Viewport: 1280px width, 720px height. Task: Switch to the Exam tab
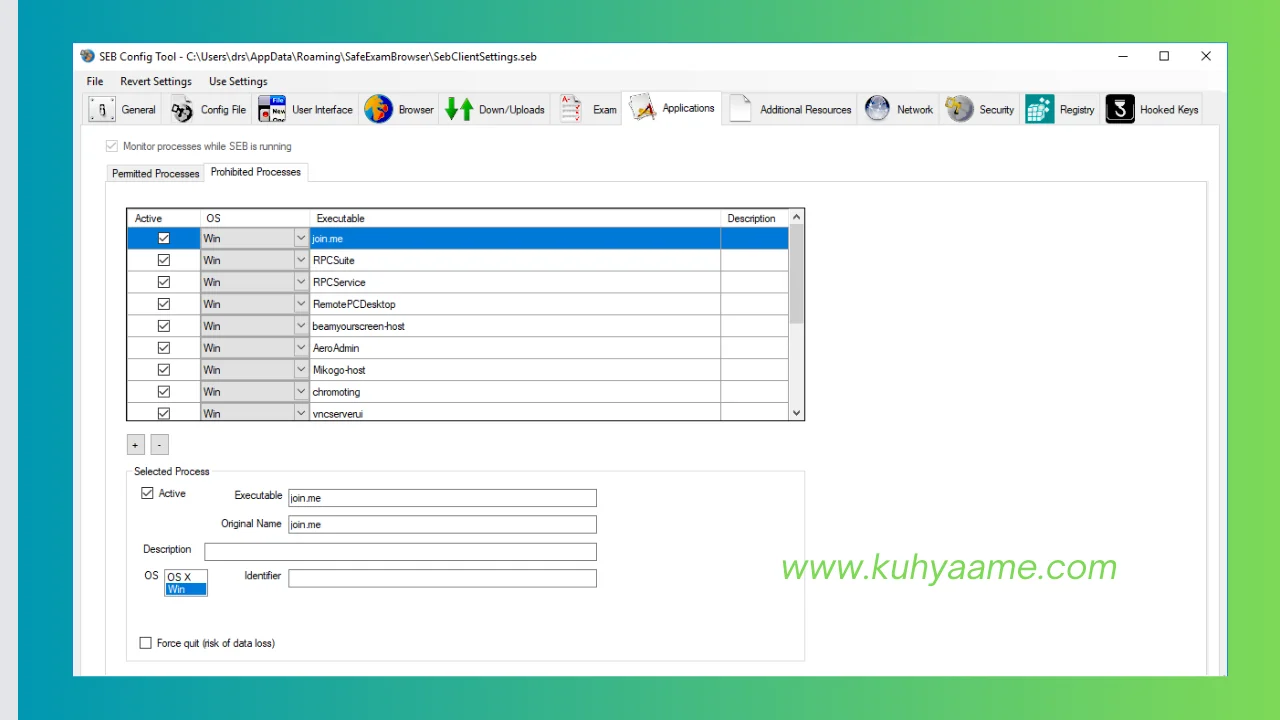[x=588, y=109]
